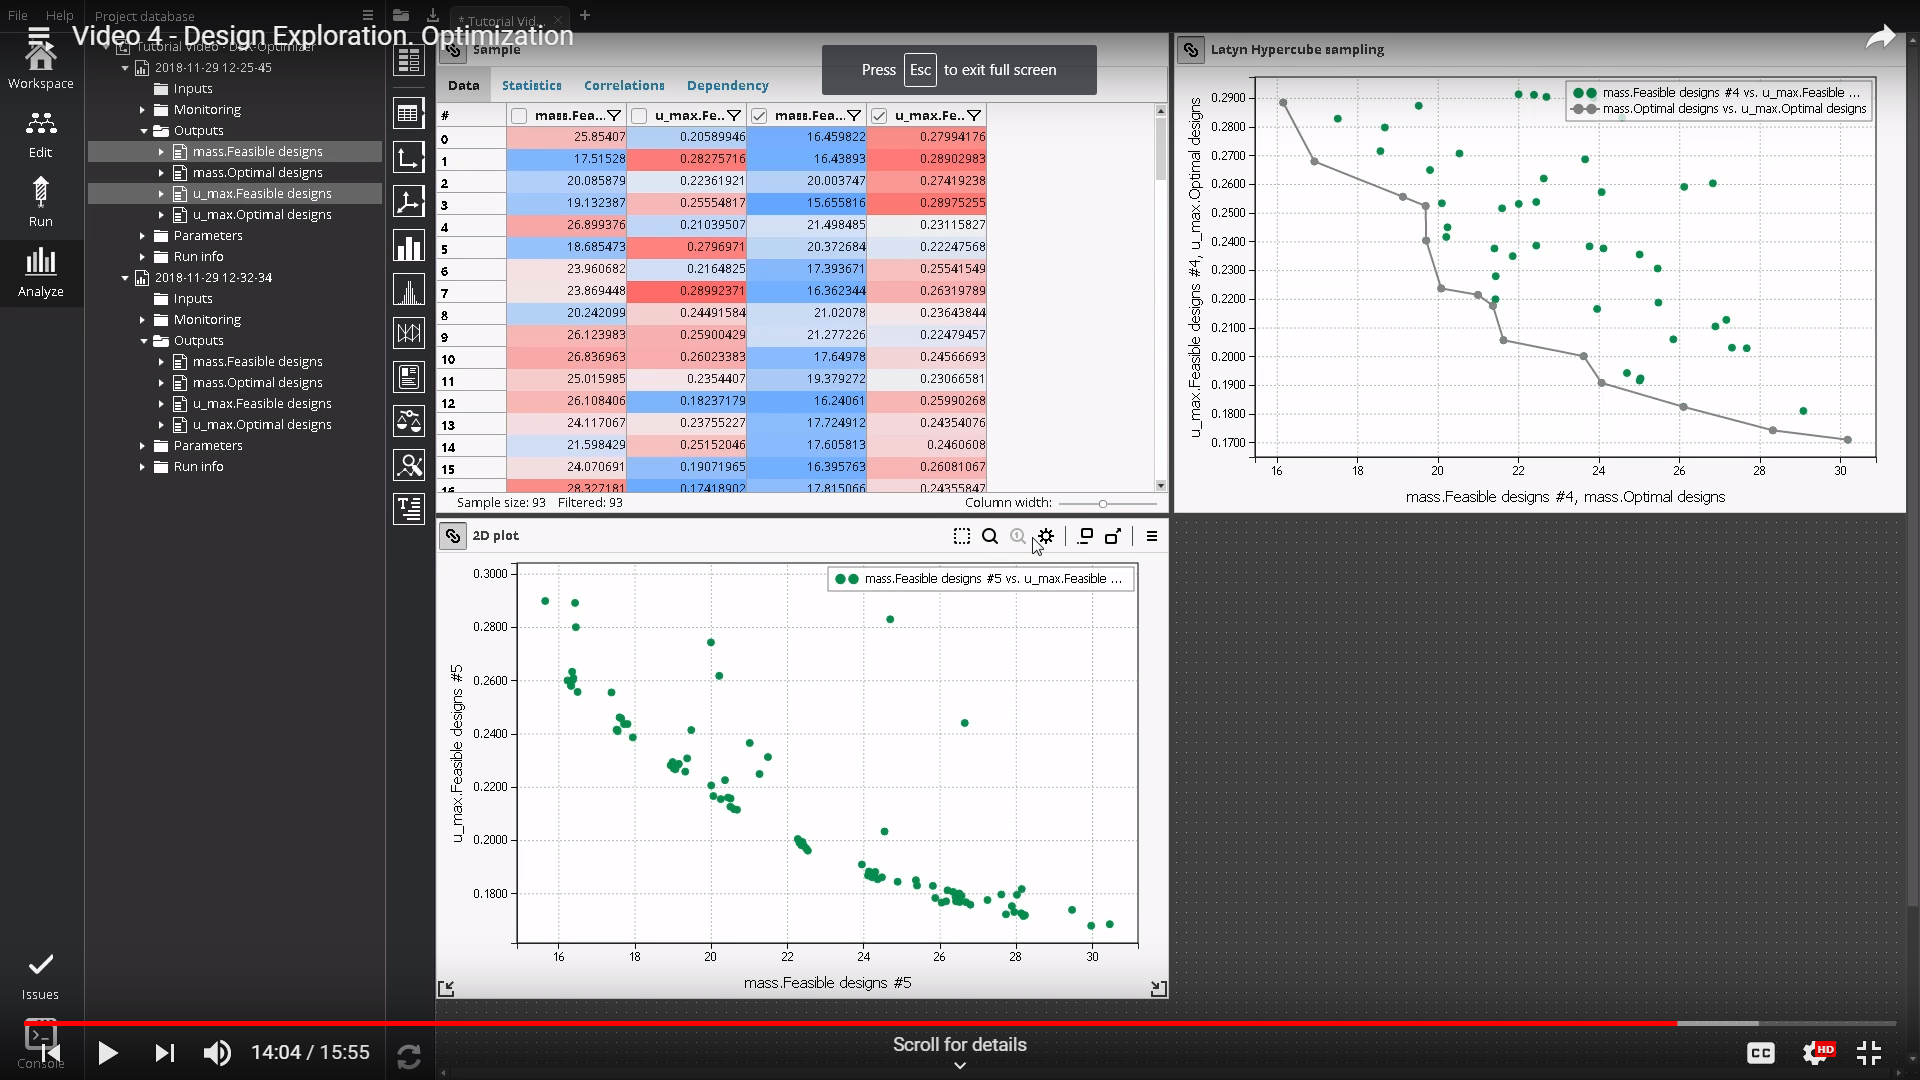The height and width of the screenshot is (1080, 1920).
Task: Play the video
Action: [x=108, y=1053]
